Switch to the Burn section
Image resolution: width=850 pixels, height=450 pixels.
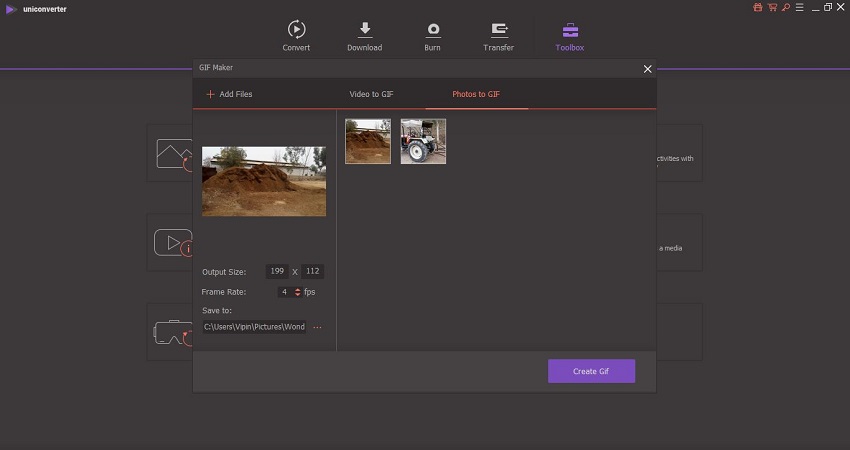[x=433, y=35]
